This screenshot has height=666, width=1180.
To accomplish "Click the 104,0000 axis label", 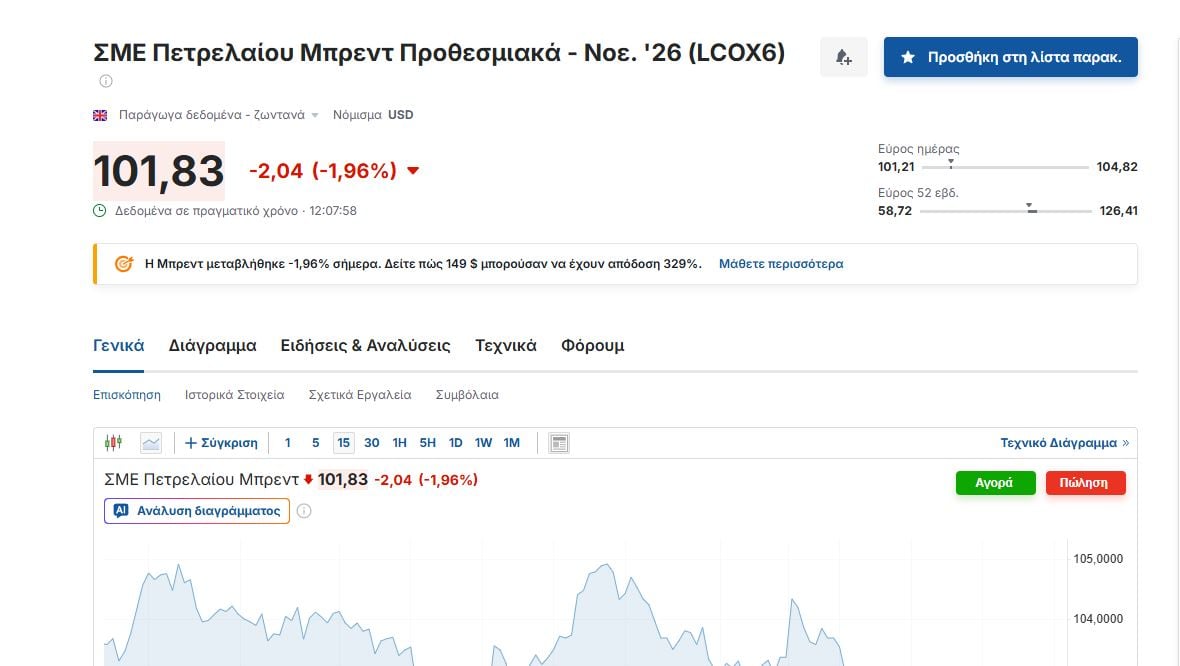I will [x=1098, y=619].
